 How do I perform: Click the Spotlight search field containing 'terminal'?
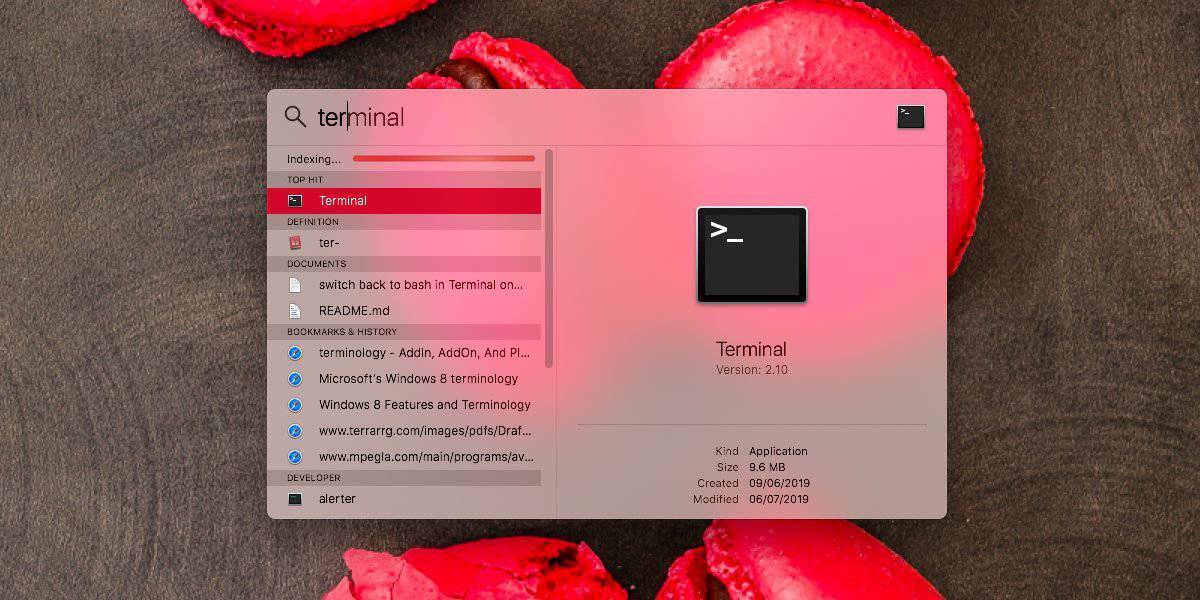pyautogui.click(x=600, y=118)
